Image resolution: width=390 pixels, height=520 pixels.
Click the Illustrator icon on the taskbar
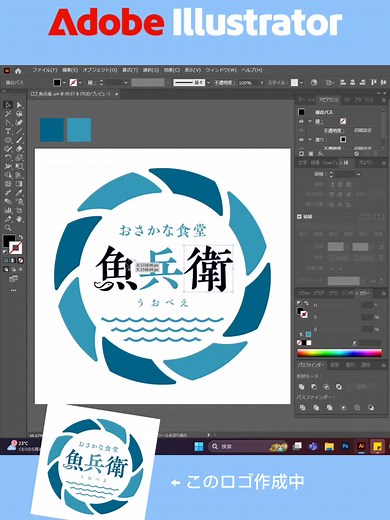coord(361,446)
